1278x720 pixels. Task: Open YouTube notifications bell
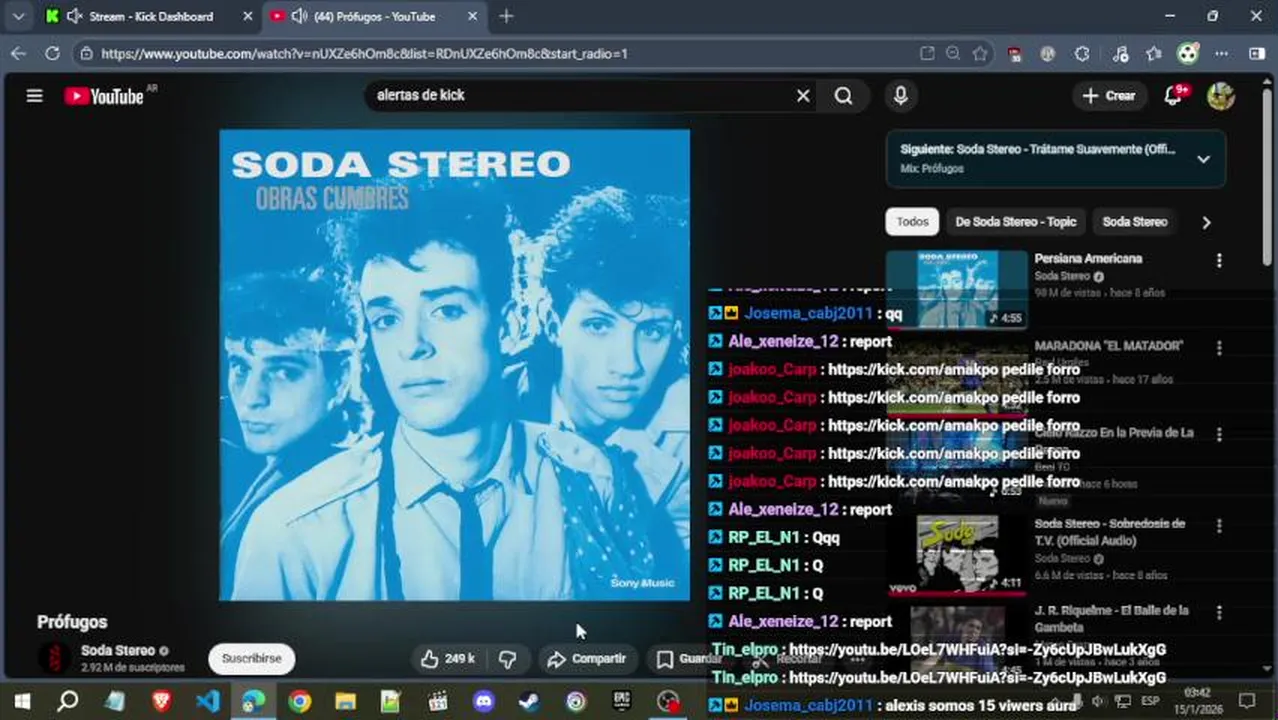pos(1174,95)
